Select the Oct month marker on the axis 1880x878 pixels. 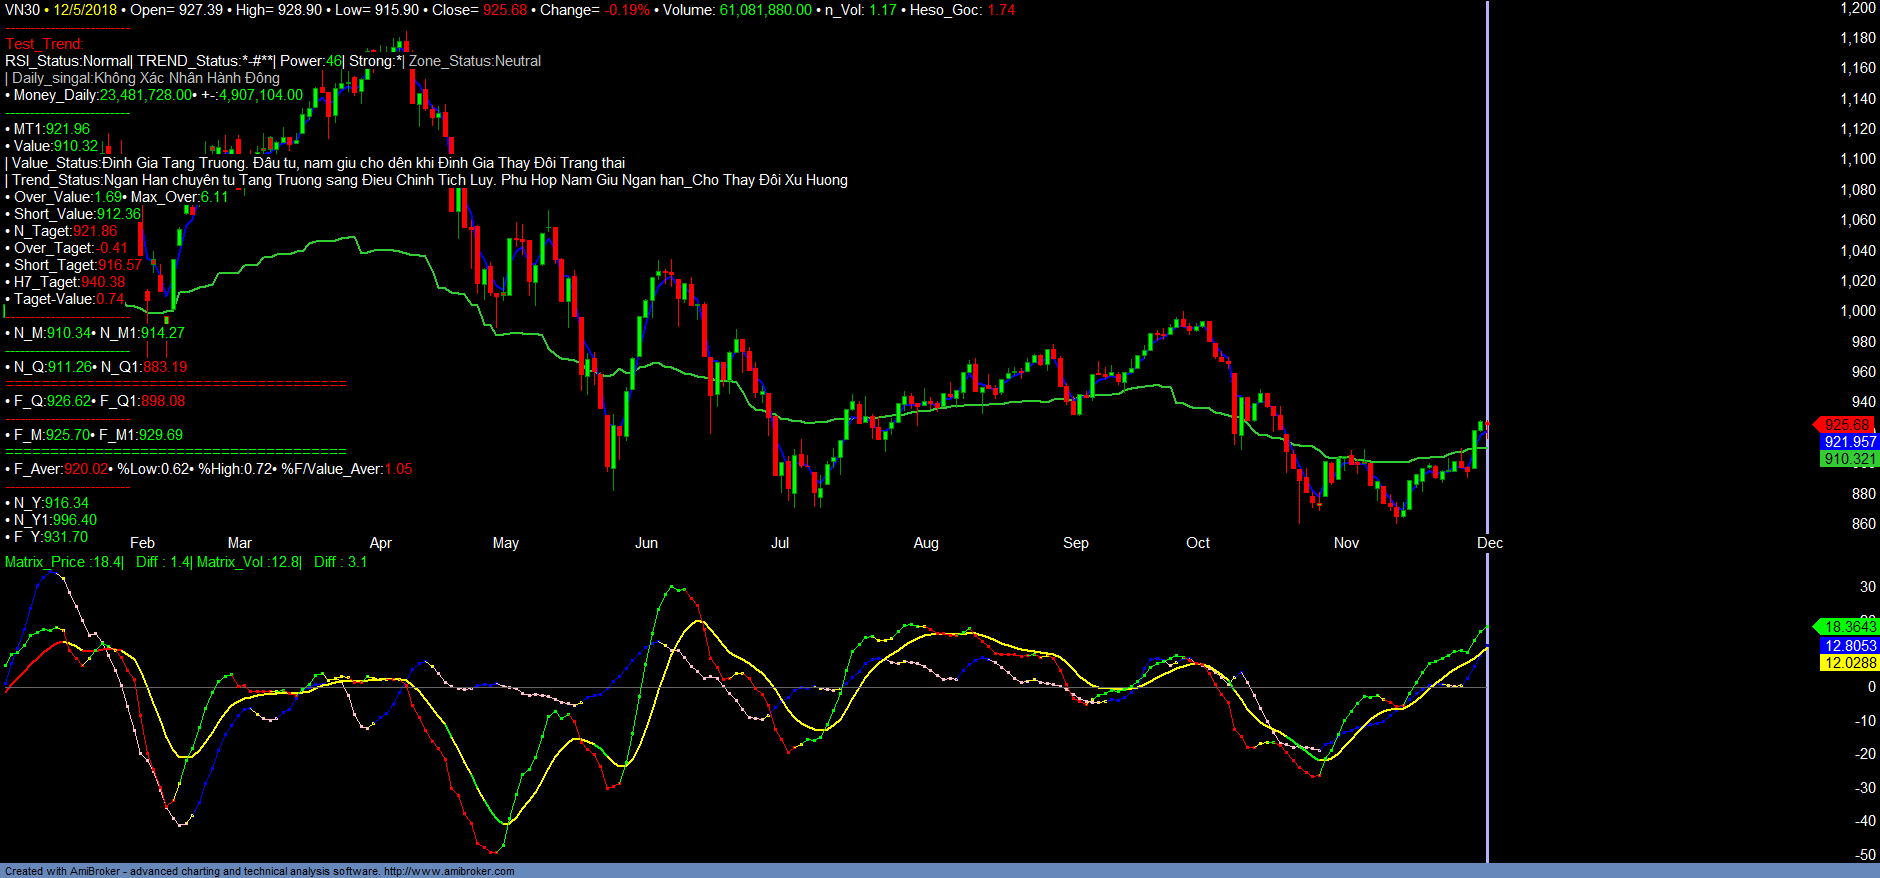tap(1197, 543)
